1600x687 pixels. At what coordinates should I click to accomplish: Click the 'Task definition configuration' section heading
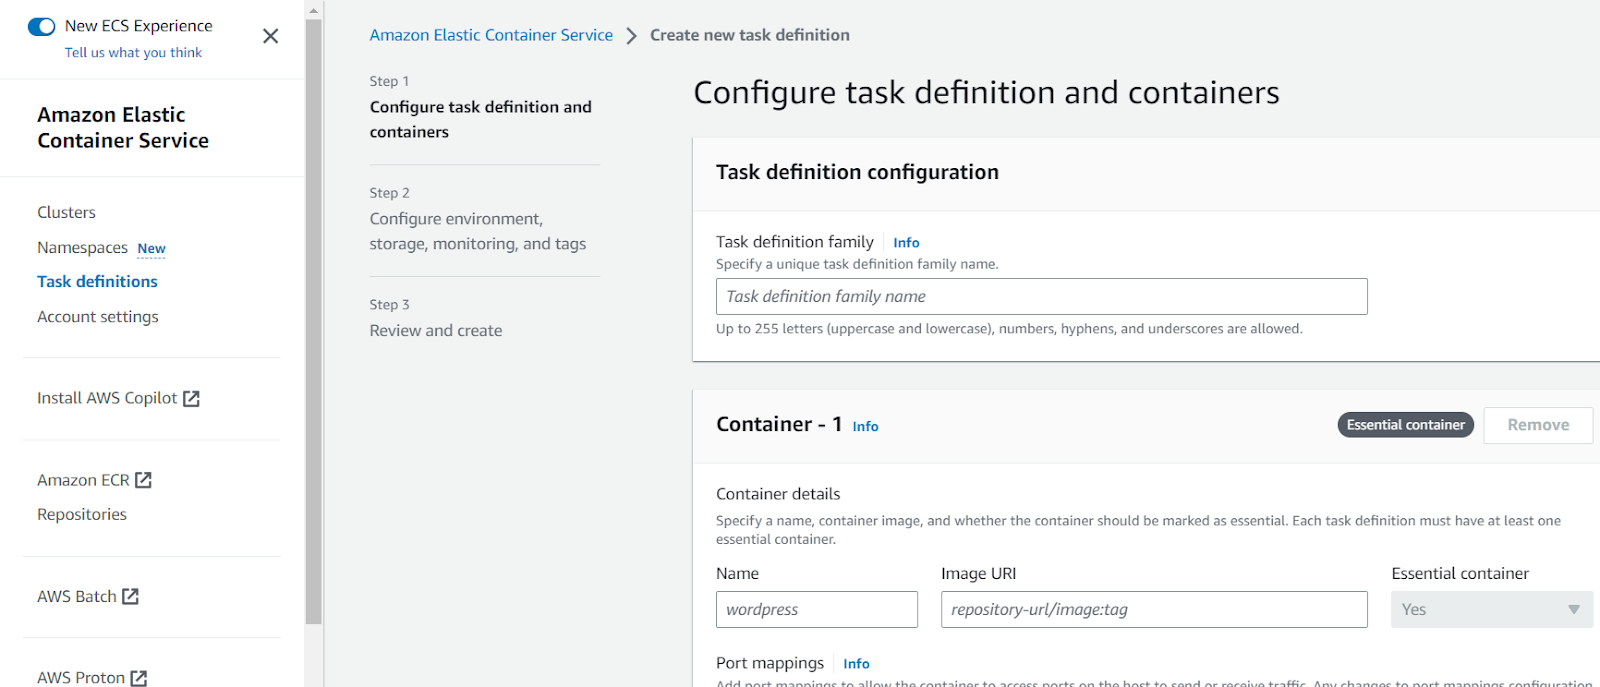click(x=857, y=172)
